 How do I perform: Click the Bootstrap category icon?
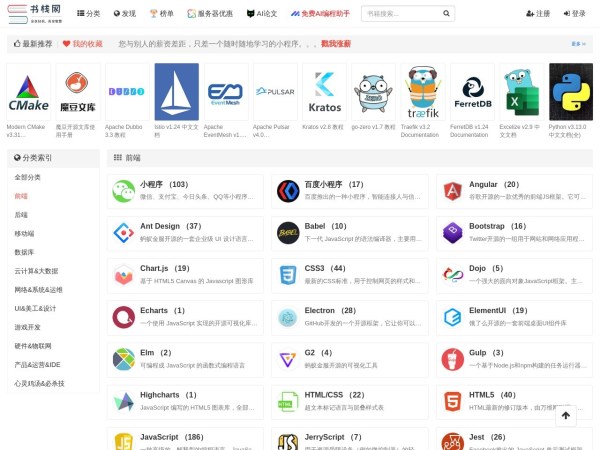tap(452, 232)
